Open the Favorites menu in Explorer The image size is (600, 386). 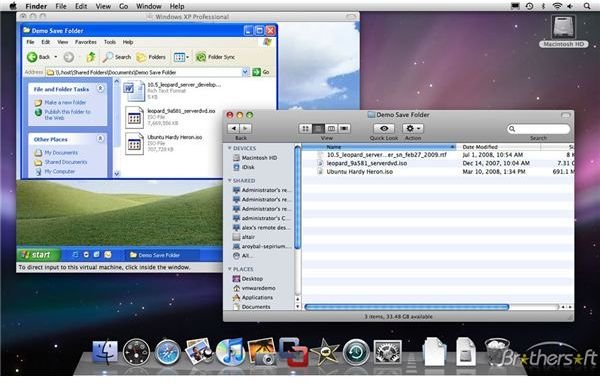pyautogui.click(x=86, y=42)
